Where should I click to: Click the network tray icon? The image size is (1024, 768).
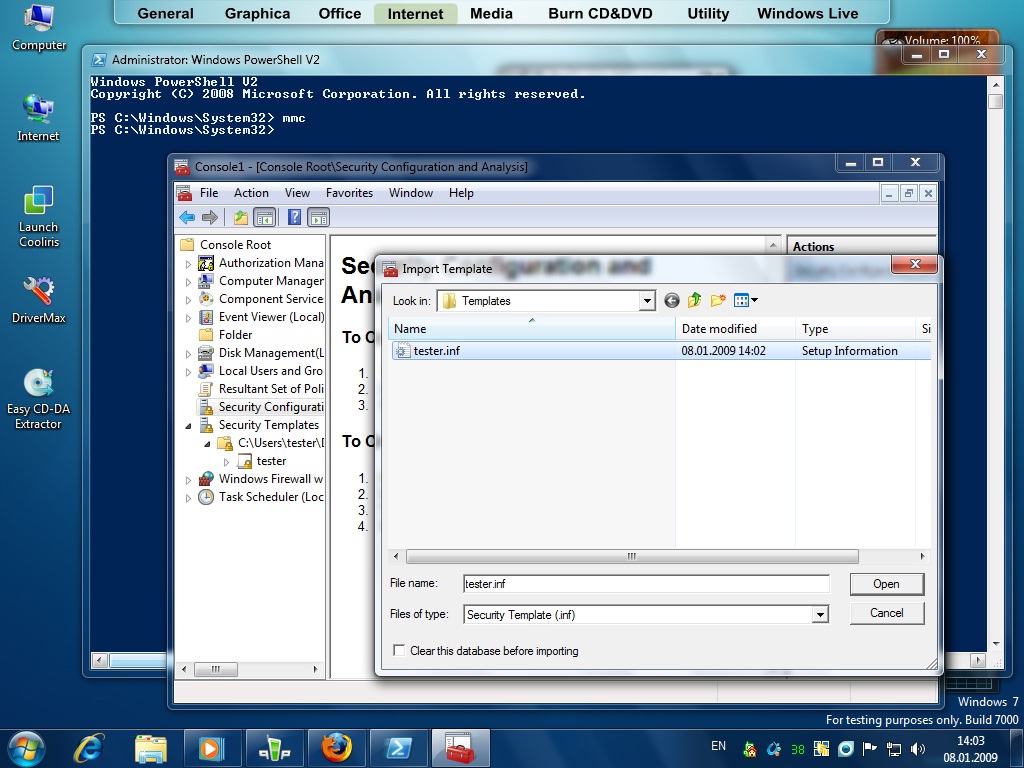click(x=893, y=749)
